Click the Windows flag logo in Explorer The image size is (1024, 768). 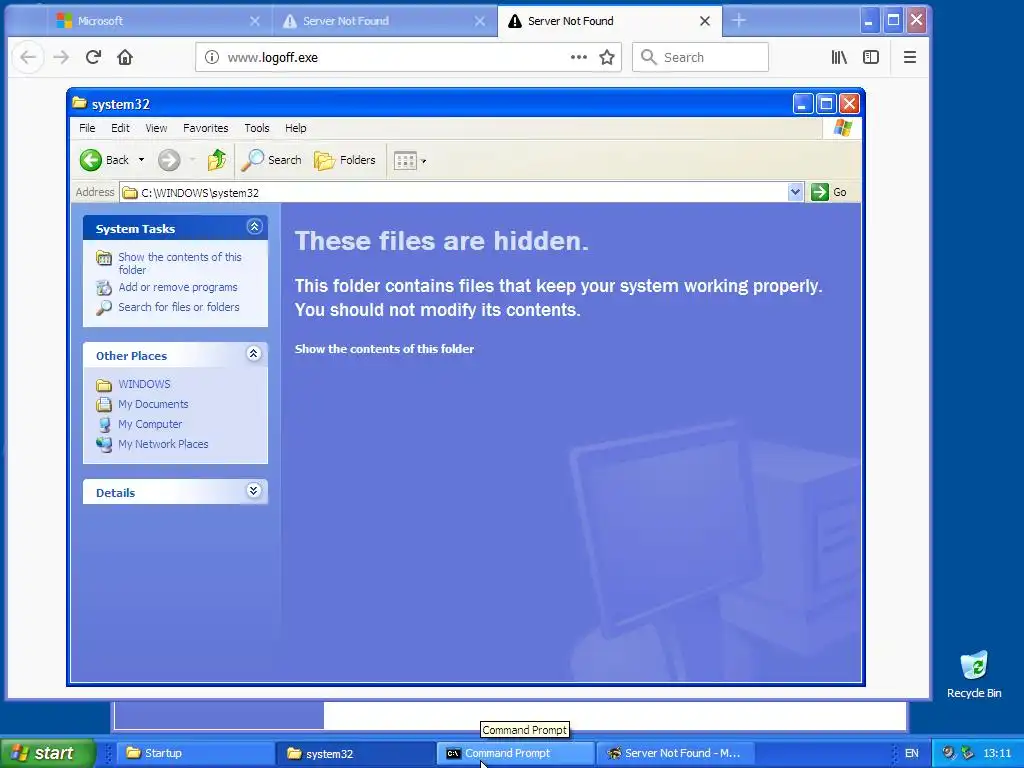842,128
